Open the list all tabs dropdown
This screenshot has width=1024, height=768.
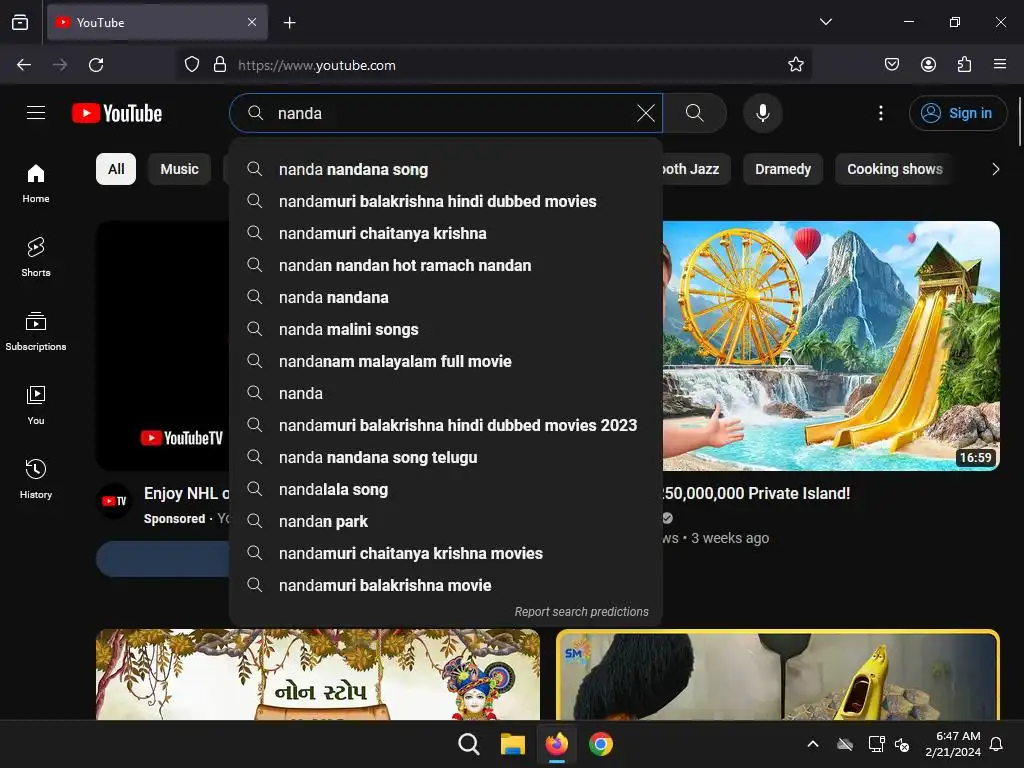(x=825, y=22)
